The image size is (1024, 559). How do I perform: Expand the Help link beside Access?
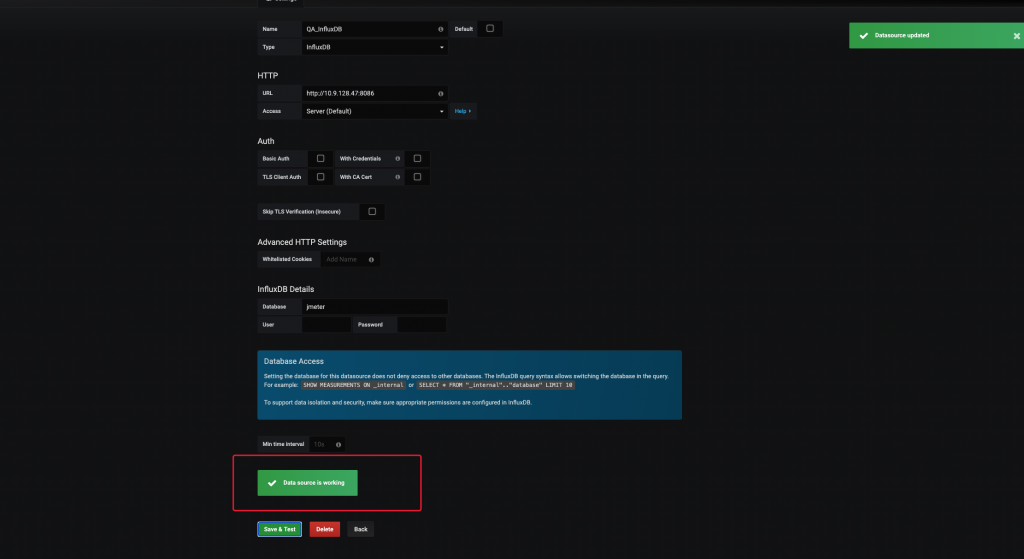[x=462, y=111]
